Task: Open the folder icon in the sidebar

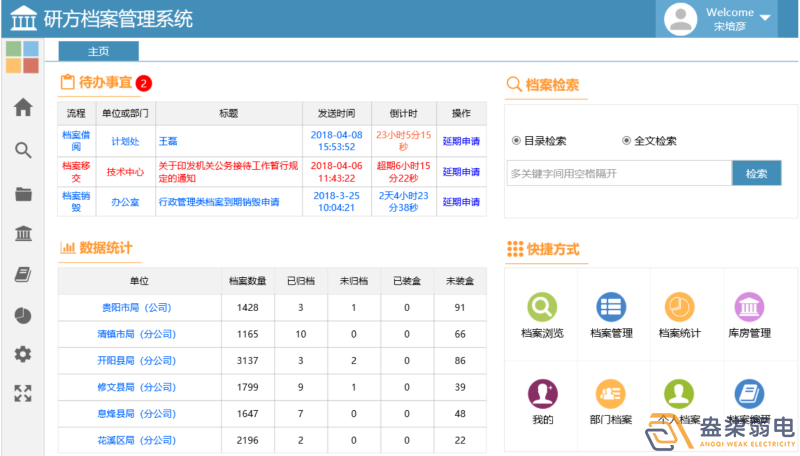Action: coord(22,193)
